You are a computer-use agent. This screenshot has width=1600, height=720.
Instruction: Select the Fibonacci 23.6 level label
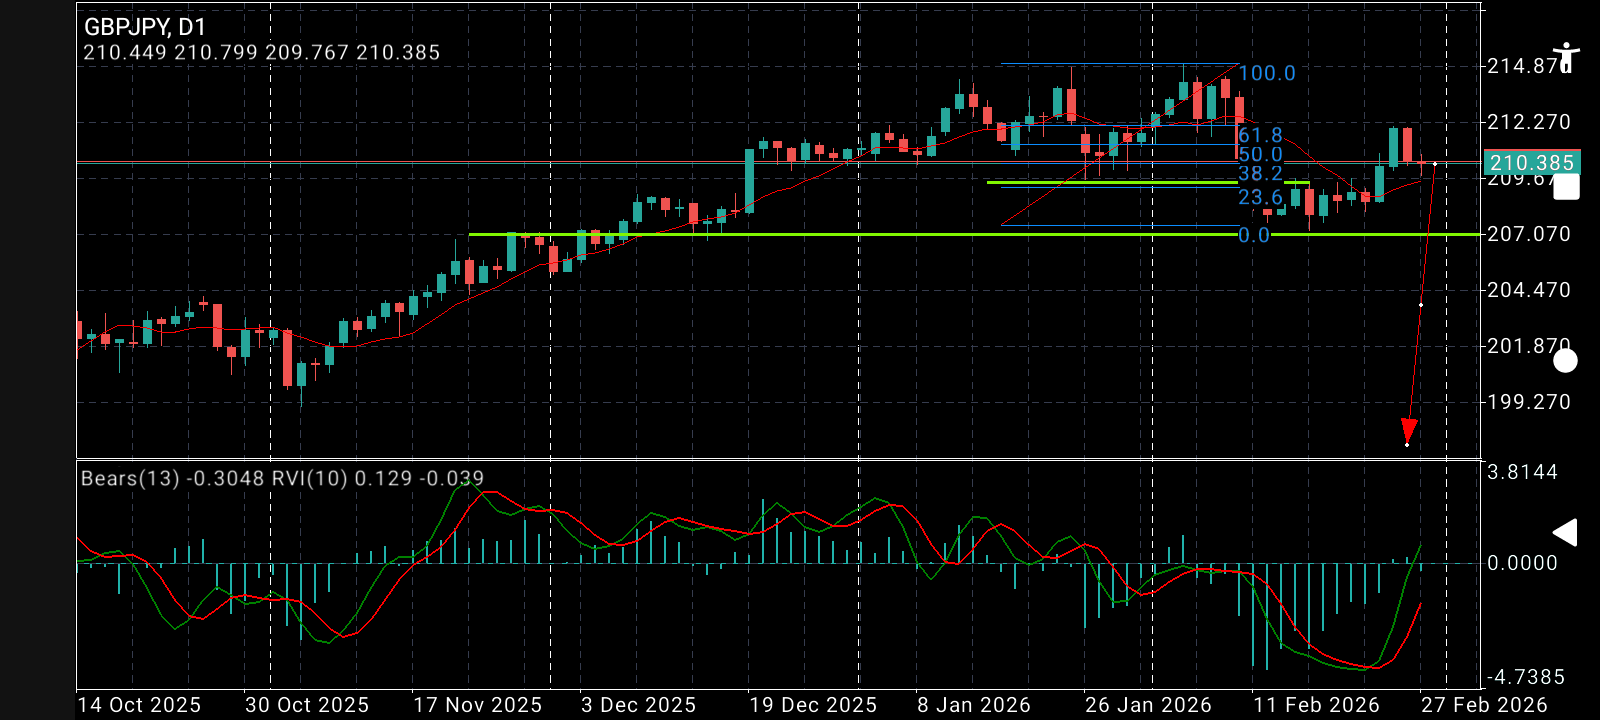coord(1260,197)
